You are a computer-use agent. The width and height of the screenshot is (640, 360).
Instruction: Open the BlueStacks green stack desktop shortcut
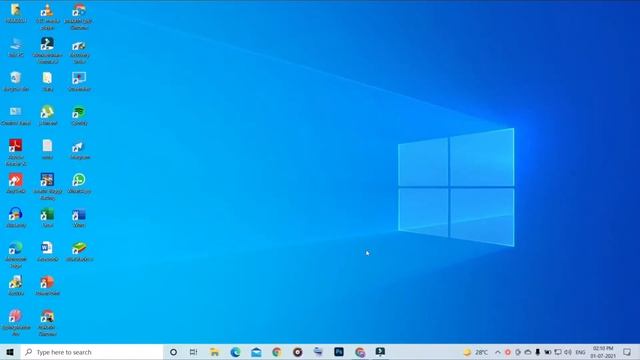[79, 252]
